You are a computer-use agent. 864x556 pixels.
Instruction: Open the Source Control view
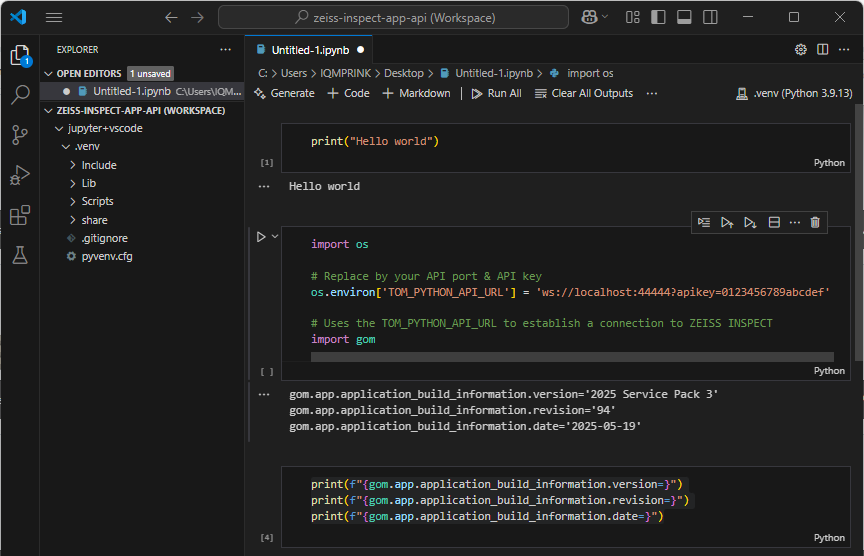click(x=20, y=135)
